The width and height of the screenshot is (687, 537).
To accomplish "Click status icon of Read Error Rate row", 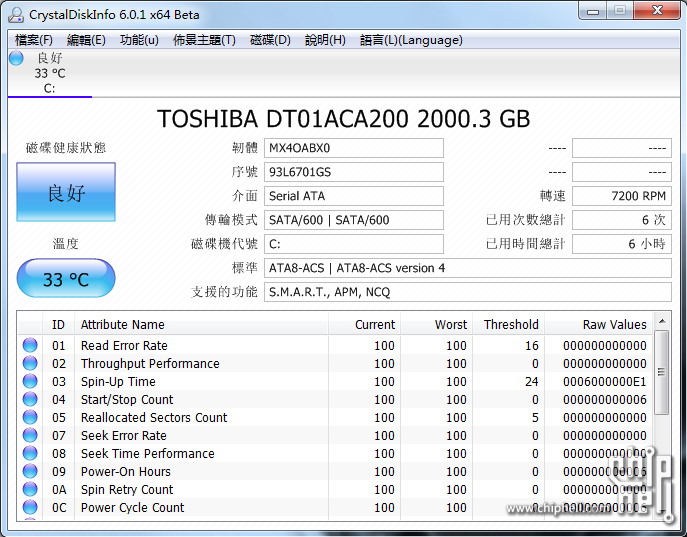I will [30, 345].
